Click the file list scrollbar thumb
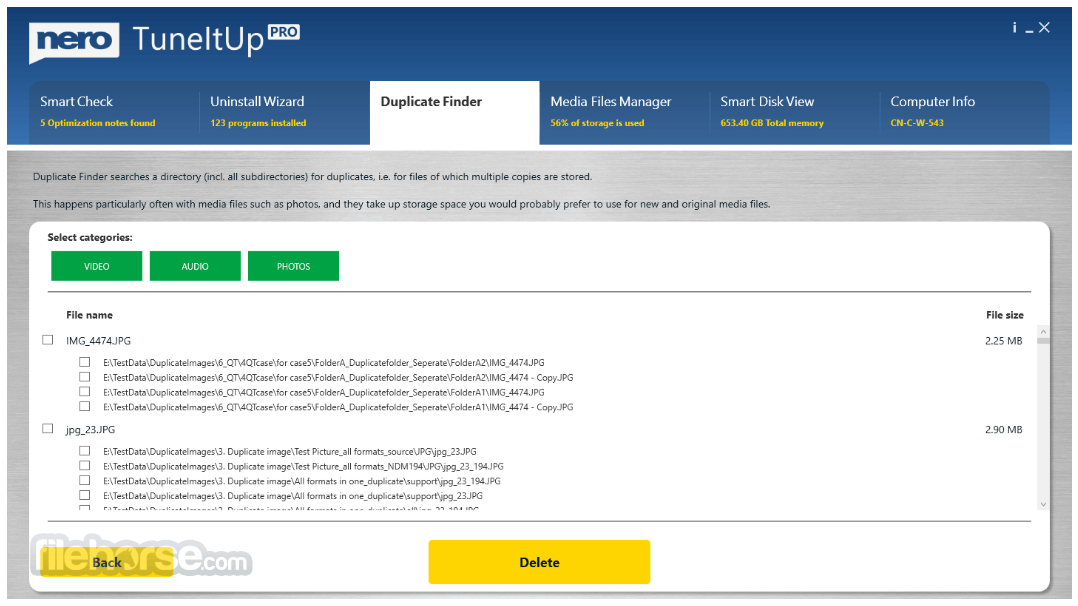This screenshot has width=1078, height=606. coord(1043,340)
